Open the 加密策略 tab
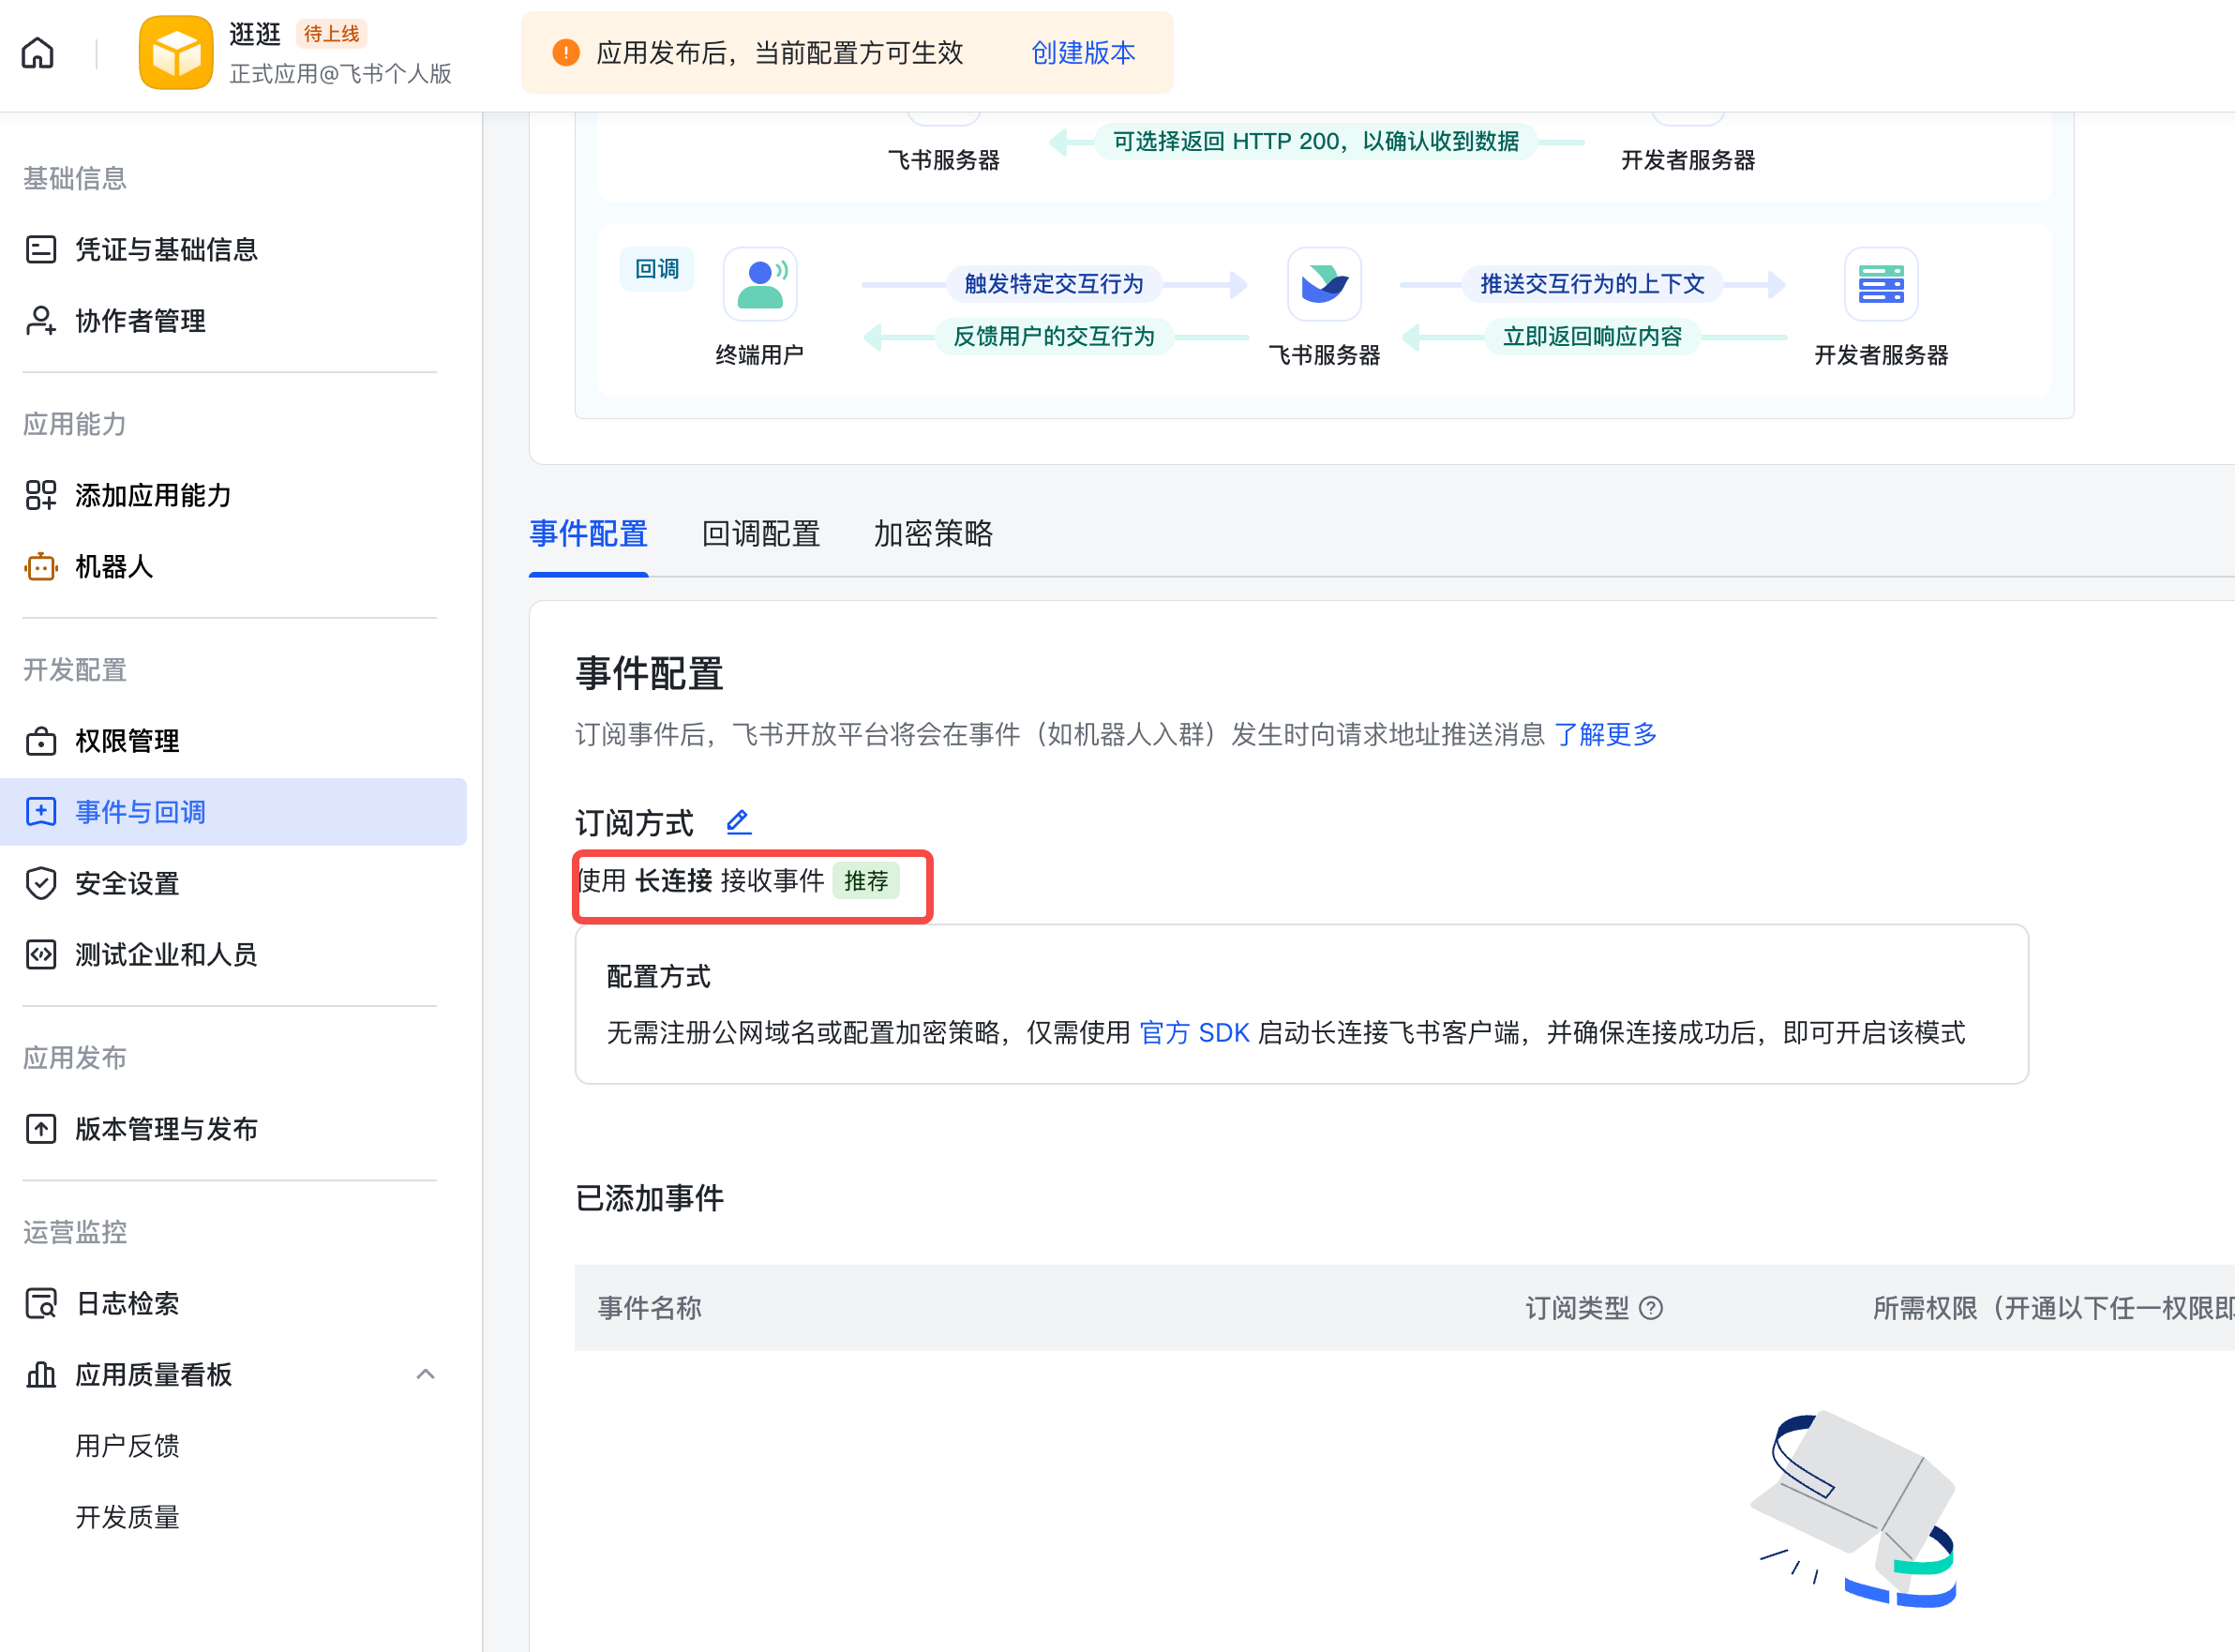2235x1652 pixels. tap(932, 535)
